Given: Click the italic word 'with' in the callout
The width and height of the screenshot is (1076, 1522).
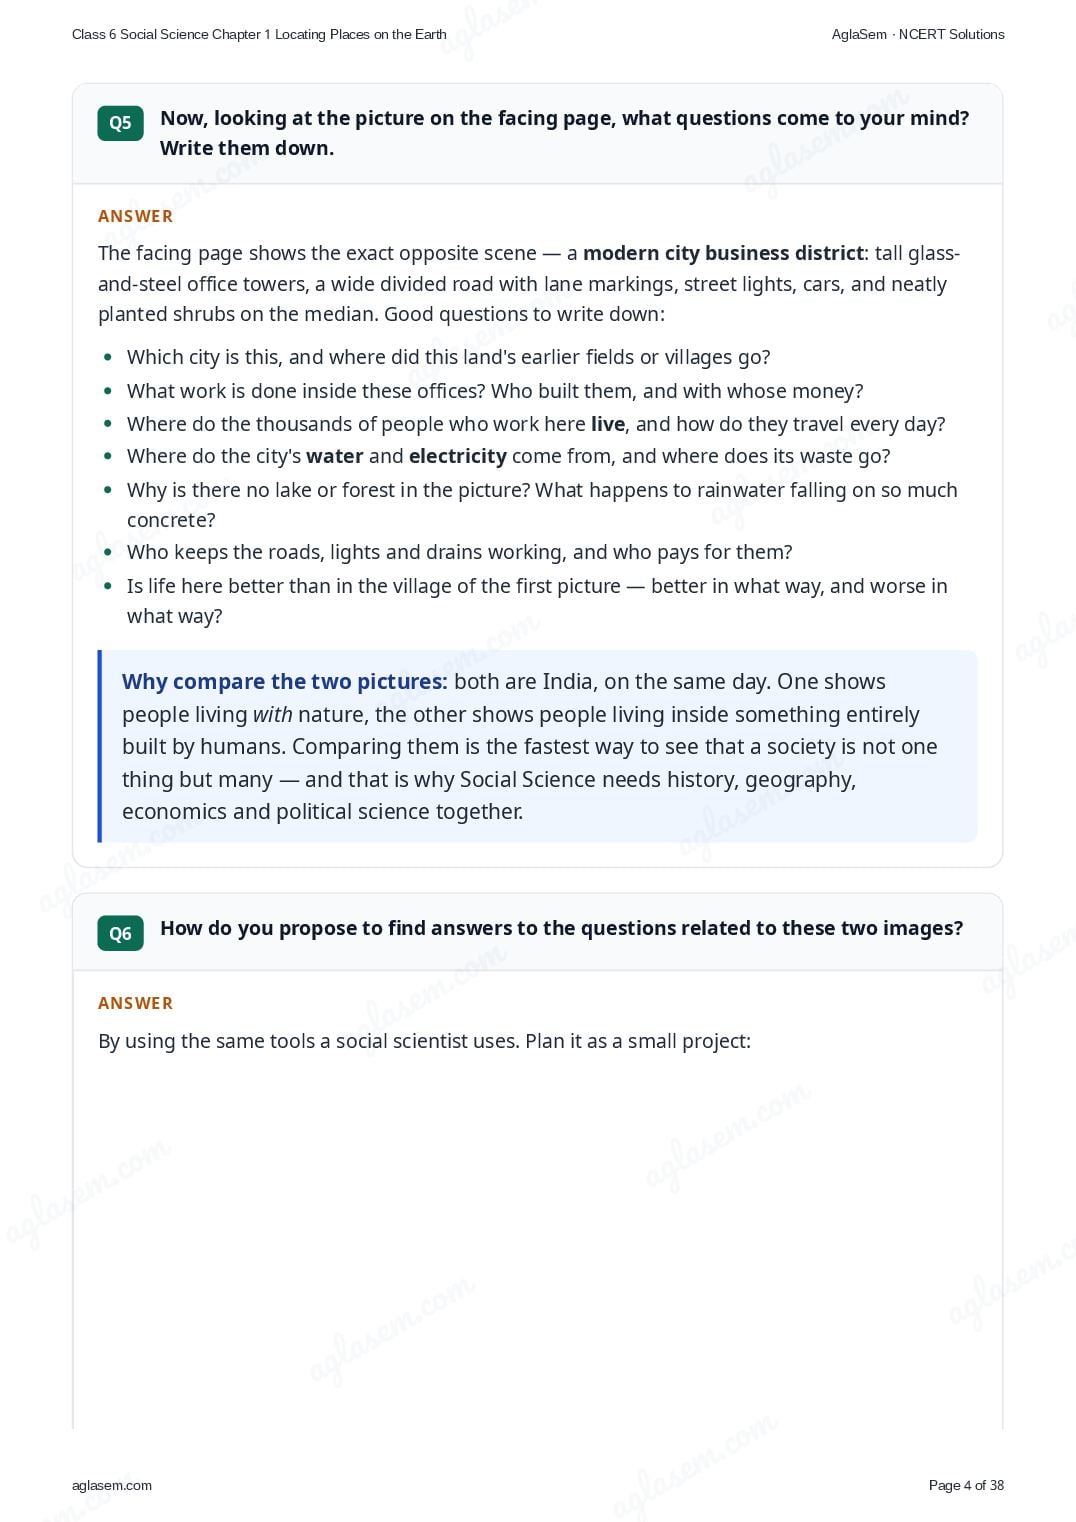Looking at the screenshot, I should pyautogui.click(x=272, y=715).
